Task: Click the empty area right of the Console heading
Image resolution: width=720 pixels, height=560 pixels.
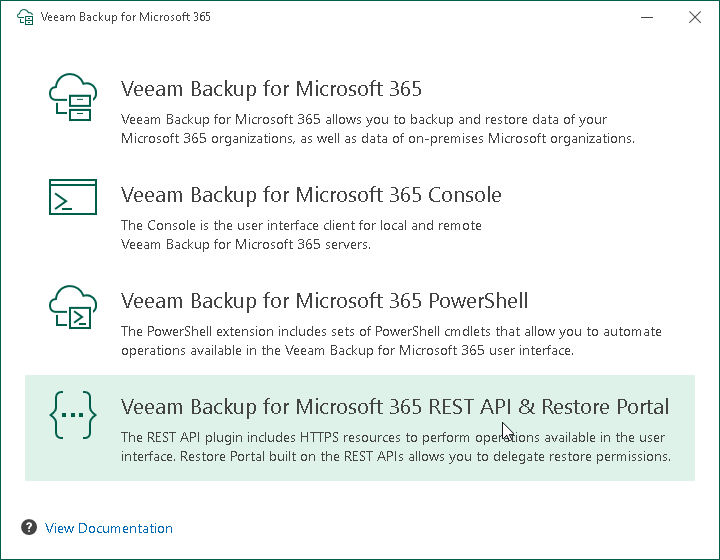Action: (x=600, y=196)
